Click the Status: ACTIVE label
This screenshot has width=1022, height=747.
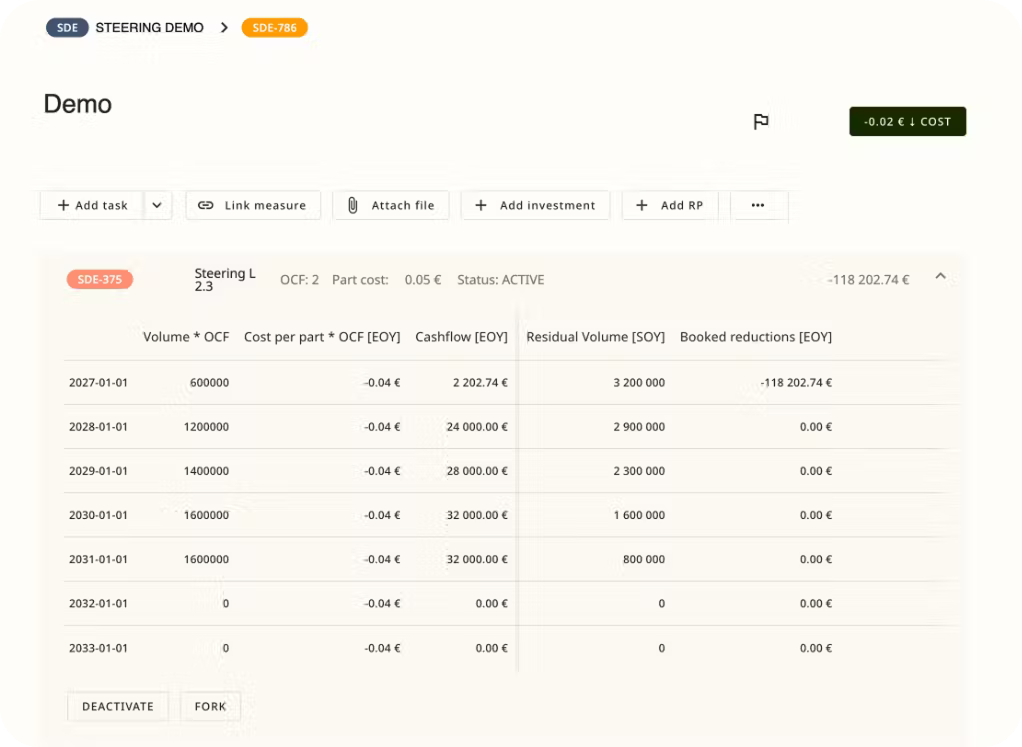coord(501,280)
